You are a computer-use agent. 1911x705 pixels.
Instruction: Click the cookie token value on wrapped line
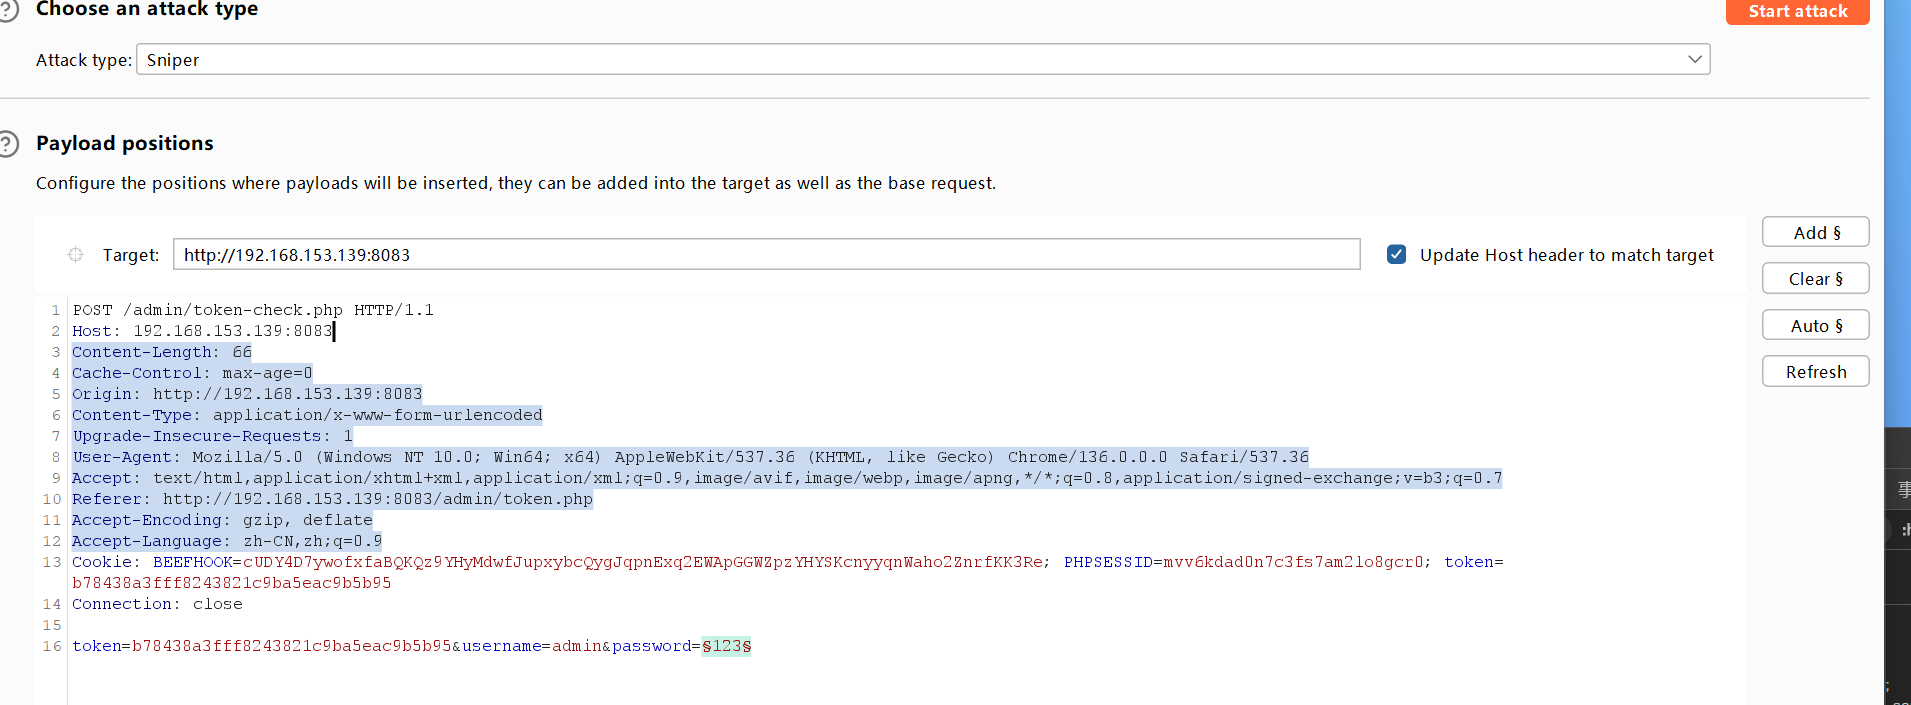coord(232,583)
